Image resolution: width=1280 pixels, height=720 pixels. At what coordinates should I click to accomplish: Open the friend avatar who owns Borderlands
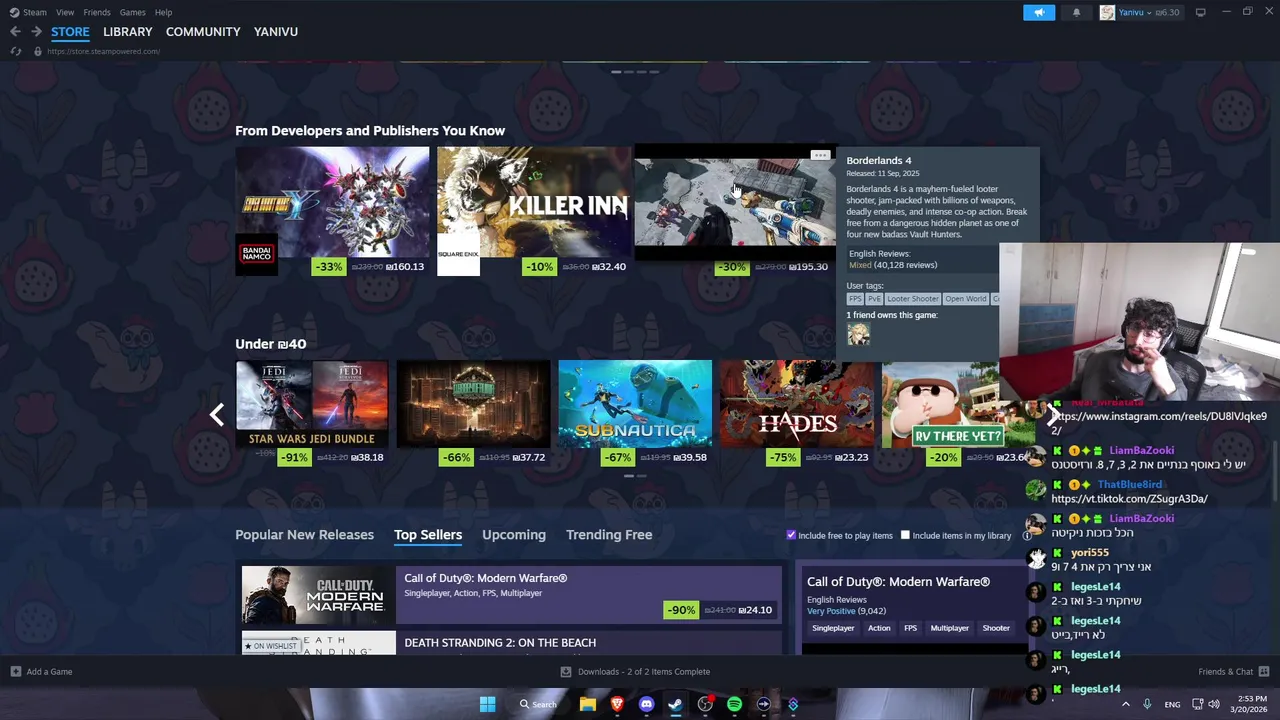point(858,334)
